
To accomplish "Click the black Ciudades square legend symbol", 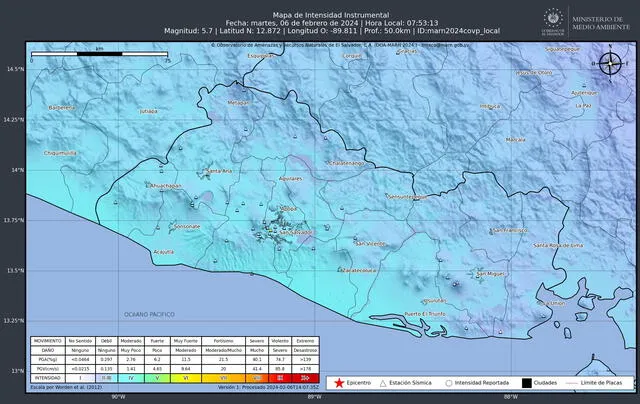I will 525,382.
